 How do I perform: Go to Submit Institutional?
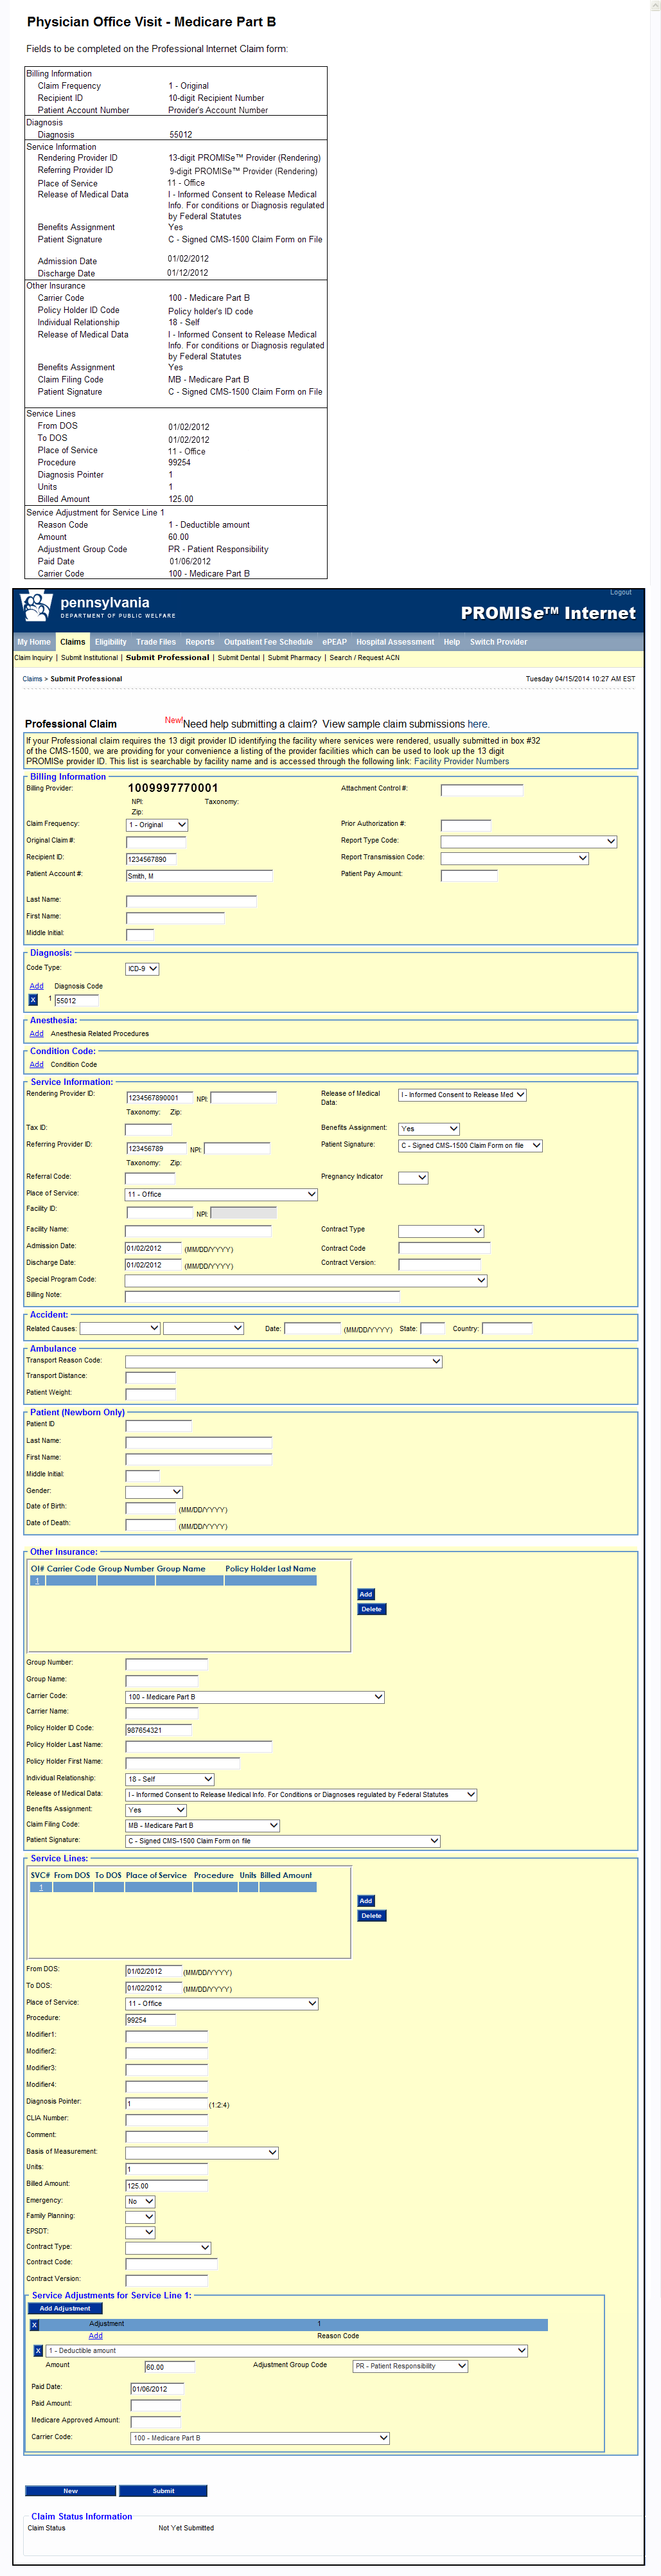point(89,658)
